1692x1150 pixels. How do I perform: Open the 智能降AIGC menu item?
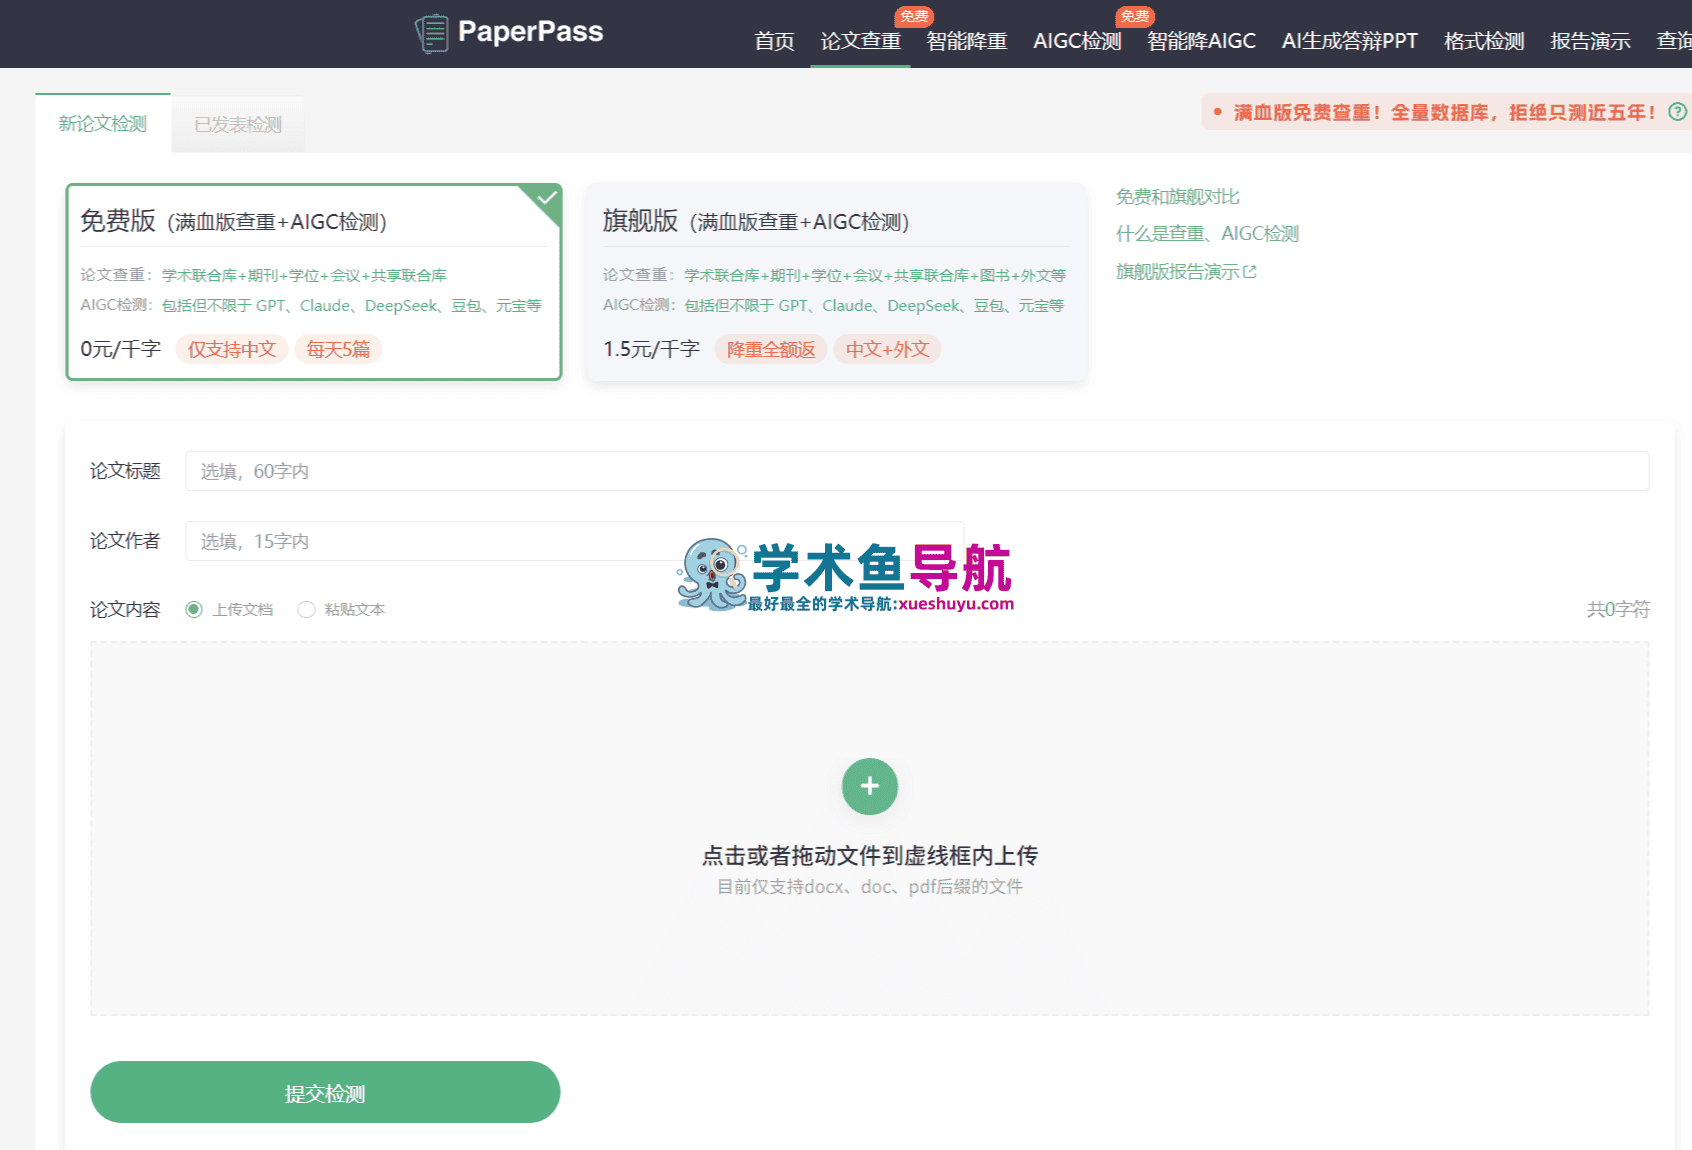pyautogui.click(x=1201, y=41)
